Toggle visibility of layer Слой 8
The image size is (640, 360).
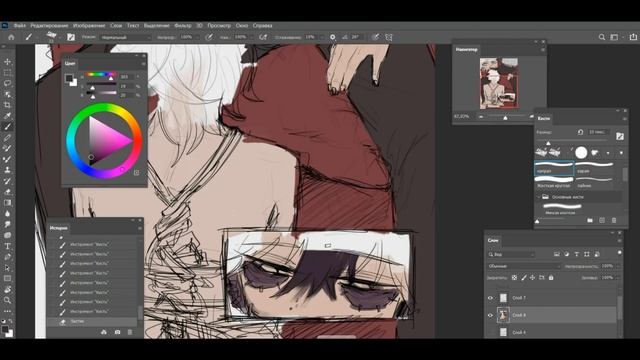[490, 315]
